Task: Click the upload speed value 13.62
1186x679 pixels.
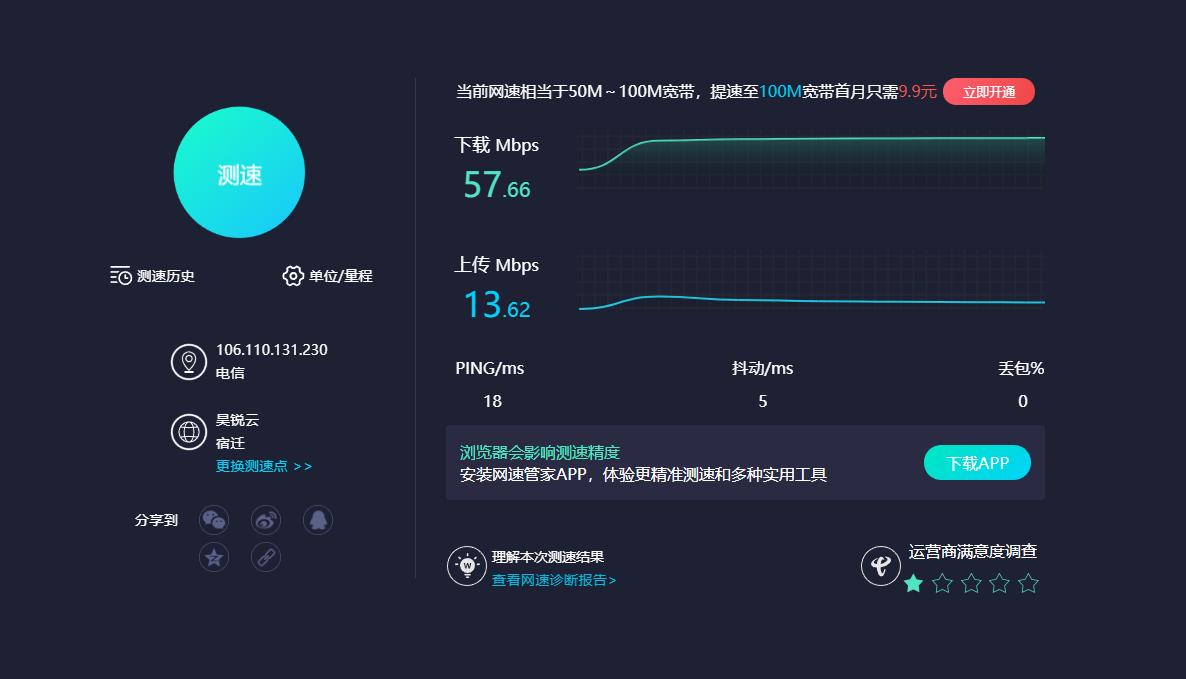Action: [x=496, y=305]
